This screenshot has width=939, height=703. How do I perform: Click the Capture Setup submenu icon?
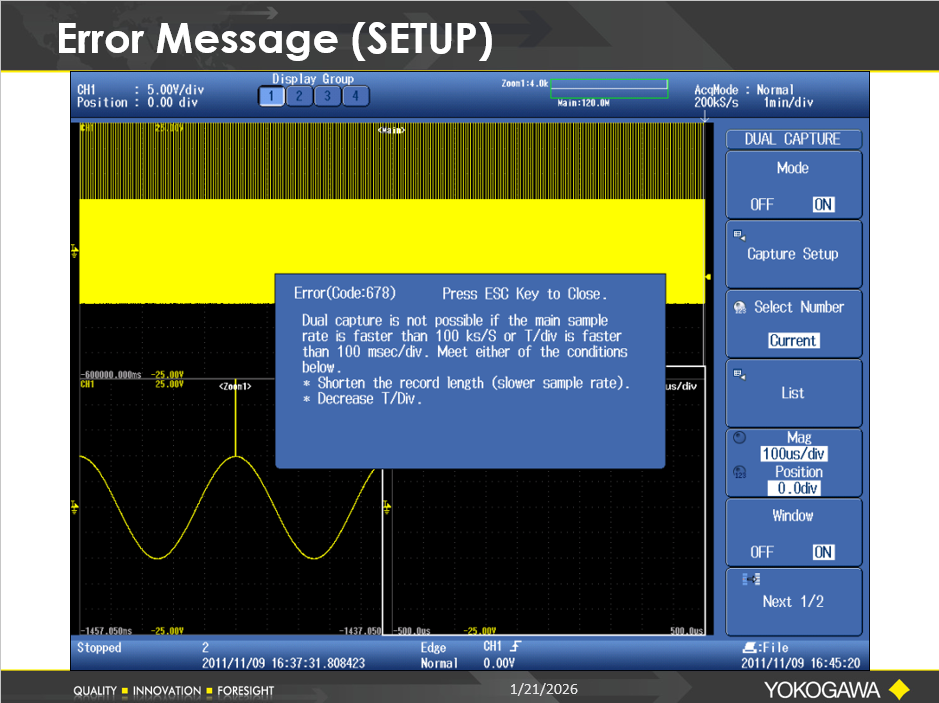[739, 236]
